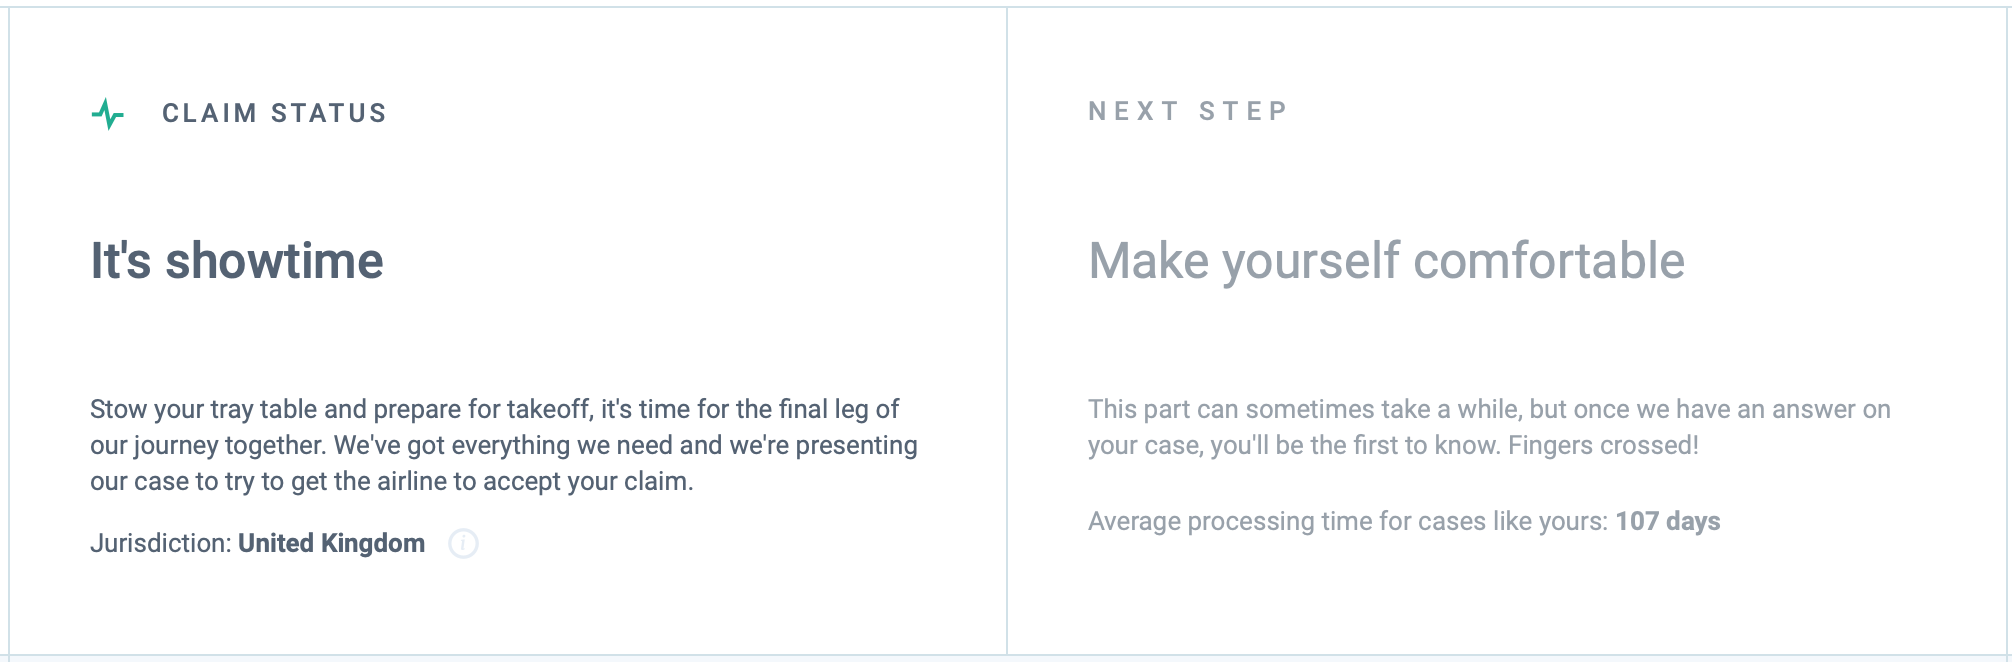
Task: Click the green pulse claim status icon
Action: click(108, 114)
